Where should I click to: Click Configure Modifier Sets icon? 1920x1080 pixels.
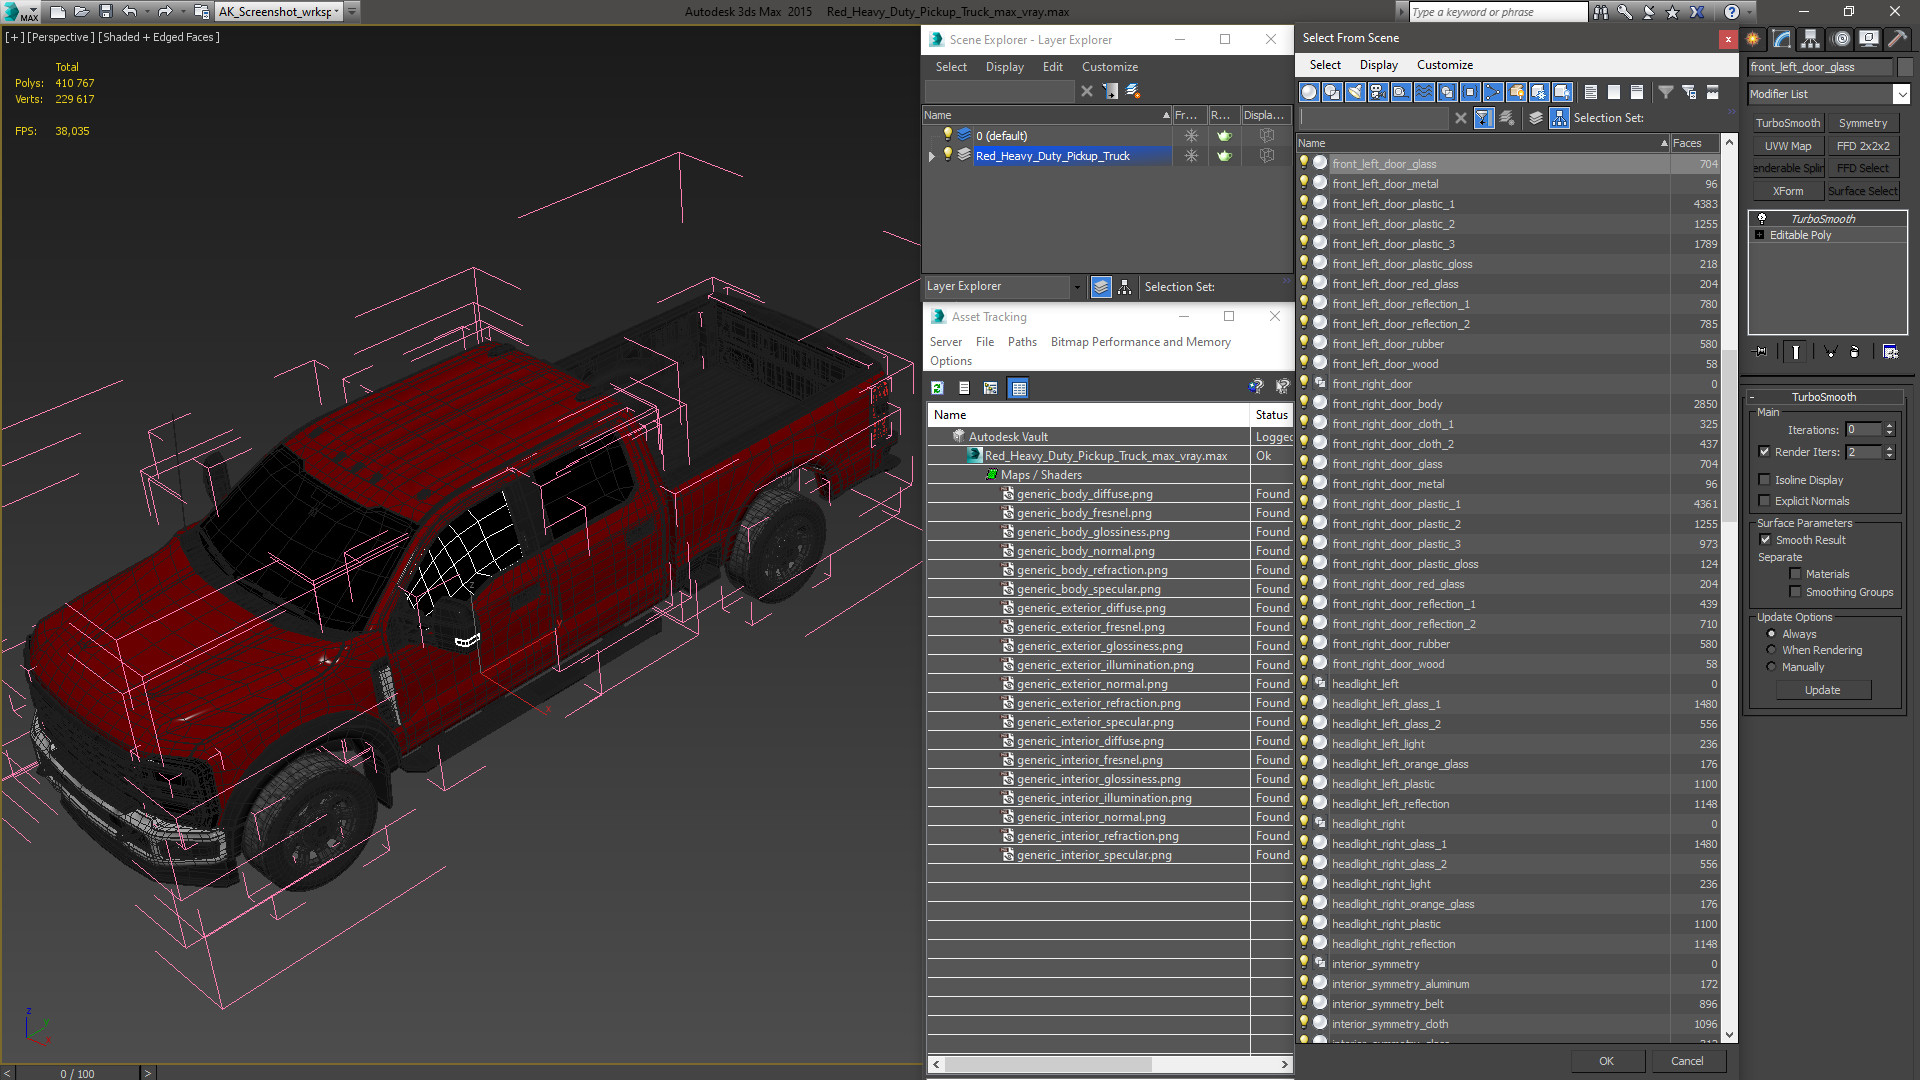coord(1890,352)
